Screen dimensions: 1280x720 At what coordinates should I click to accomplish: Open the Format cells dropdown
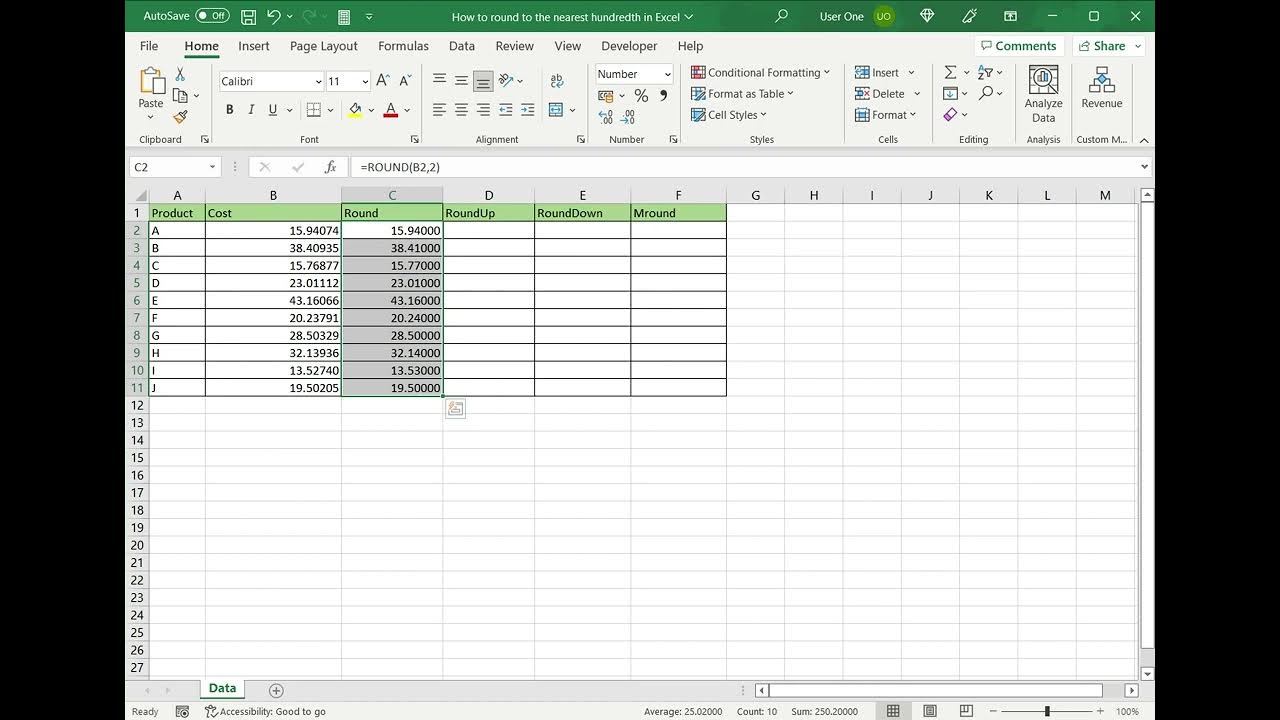tap(886, 115)
